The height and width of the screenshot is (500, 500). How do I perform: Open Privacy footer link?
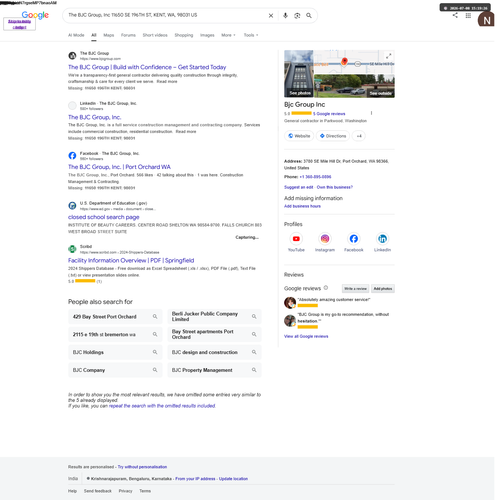click(125, 491)
